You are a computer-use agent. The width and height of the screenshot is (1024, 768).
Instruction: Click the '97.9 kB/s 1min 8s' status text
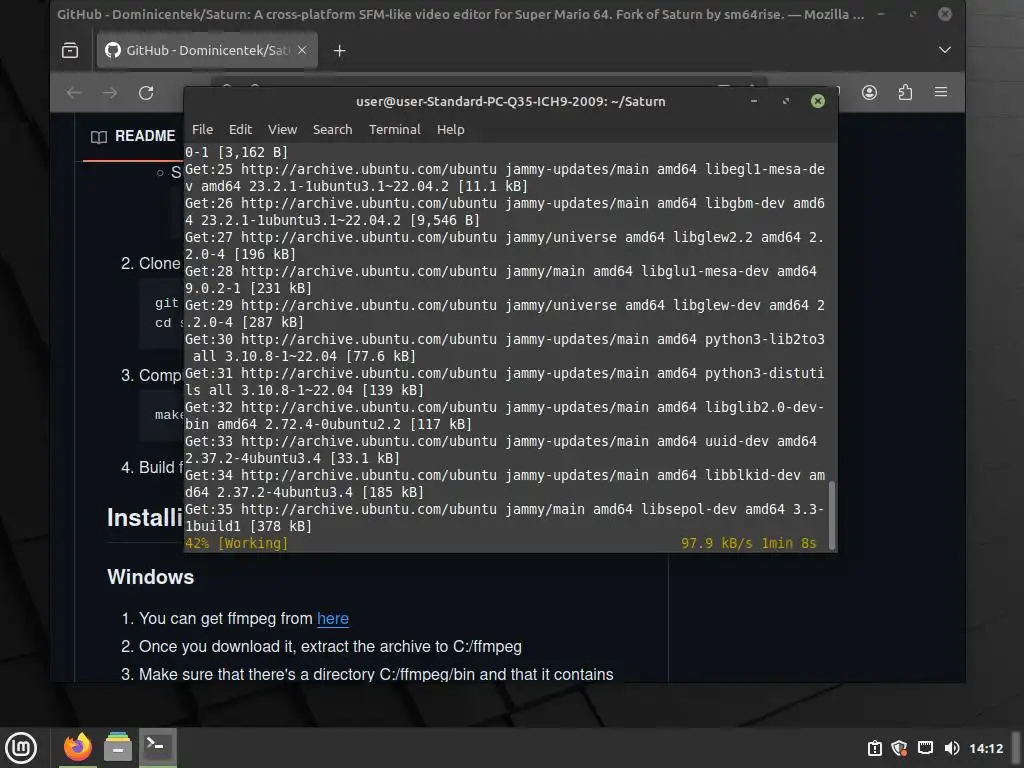(748, 543)
